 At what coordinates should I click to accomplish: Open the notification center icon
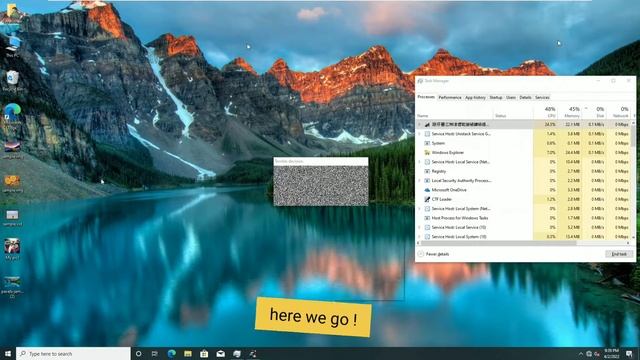[630, 353]
